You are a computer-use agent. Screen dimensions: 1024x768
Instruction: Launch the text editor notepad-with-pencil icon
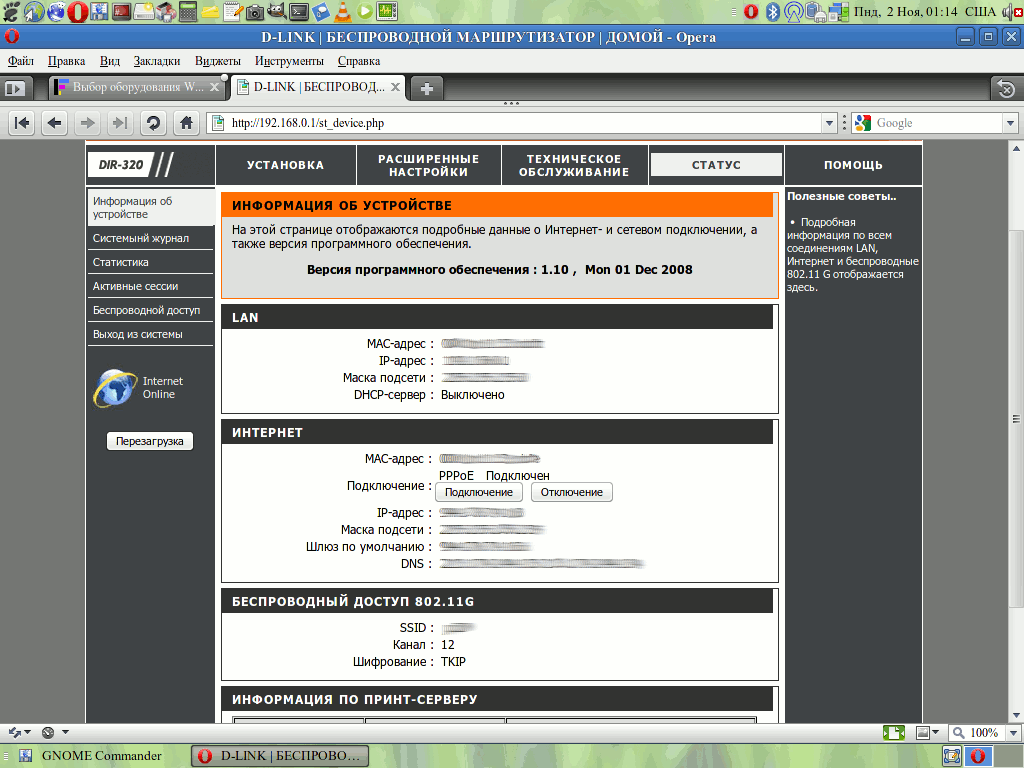point(232,11)
